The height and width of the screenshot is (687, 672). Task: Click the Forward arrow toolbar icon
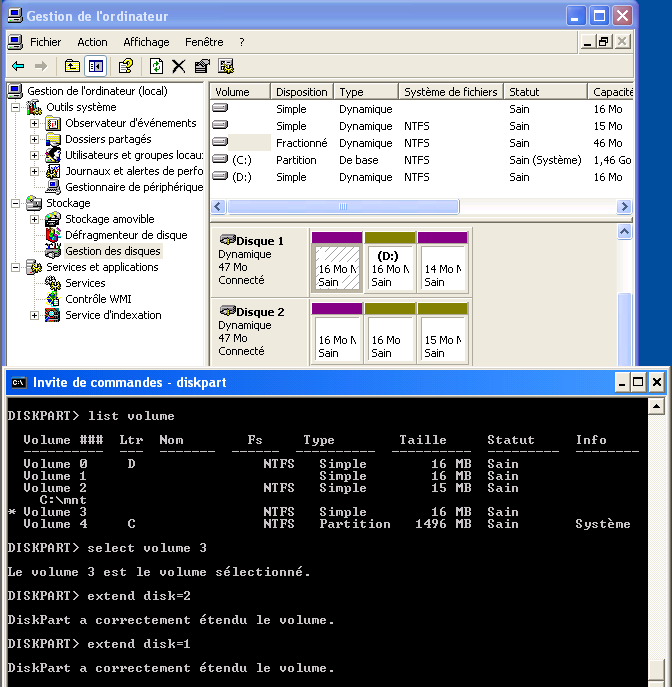click(41, 67)
